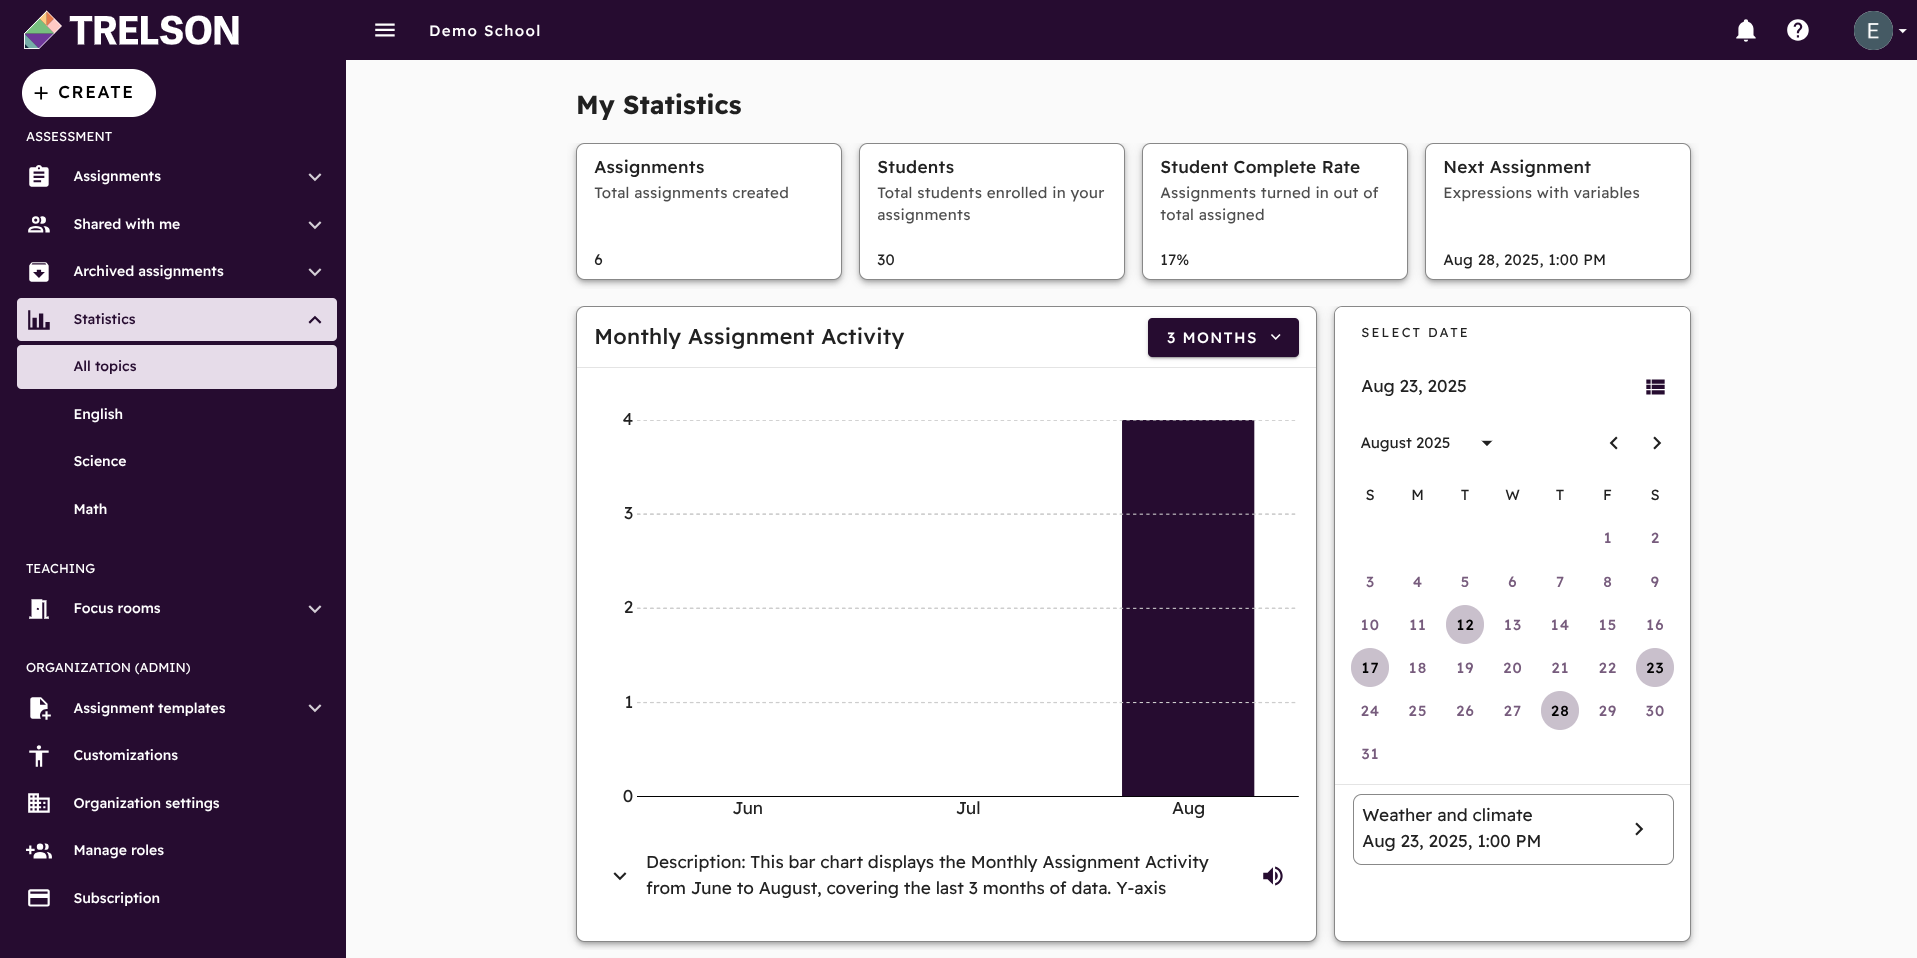Click the notification bell icon

[x=1745, y=30]
